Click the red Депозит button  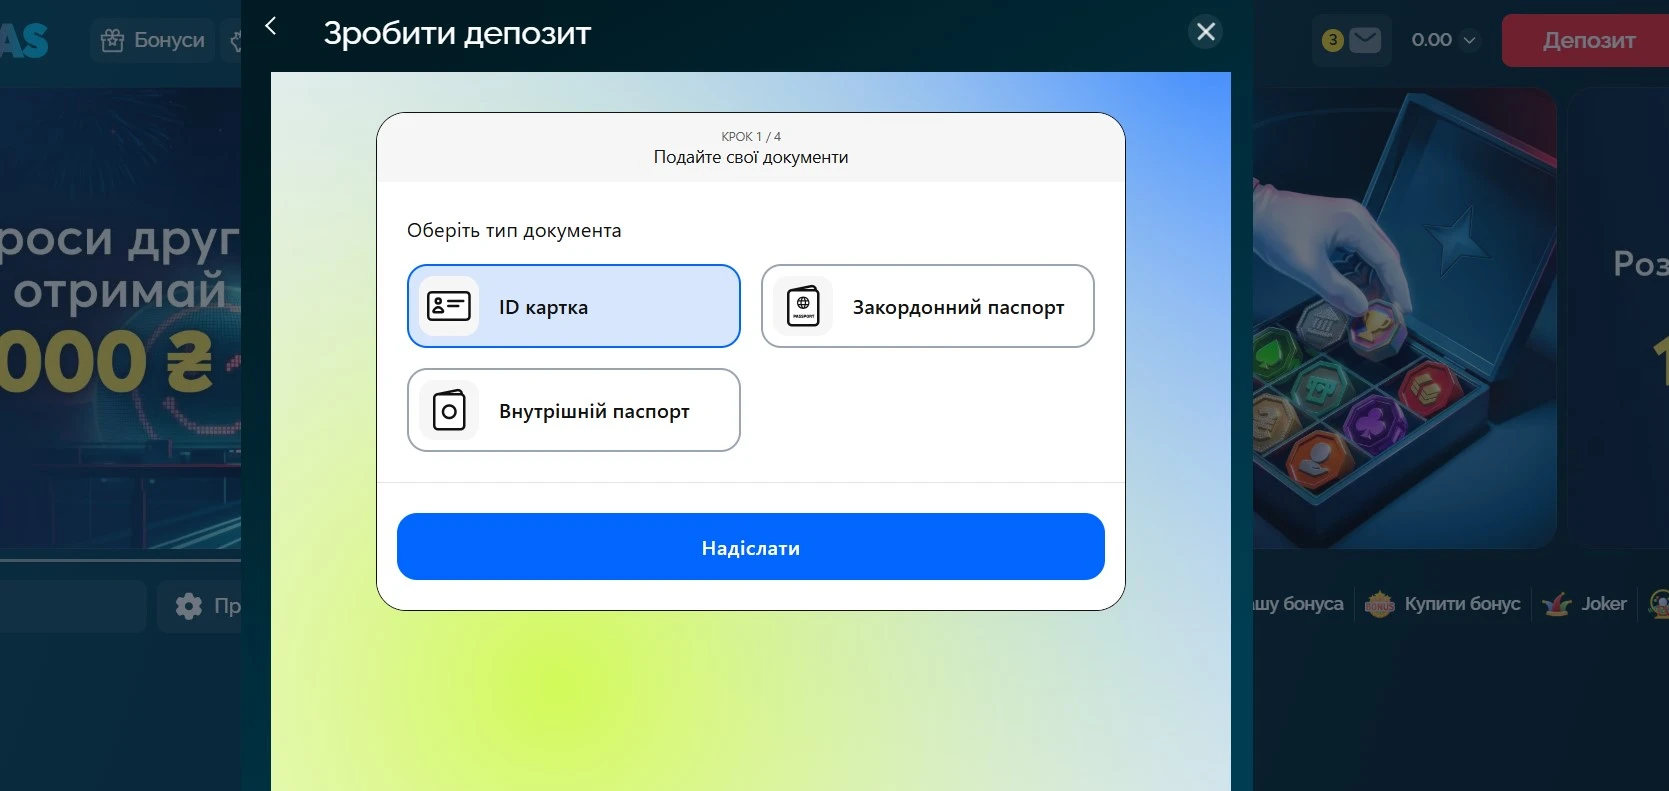[x=1587, y=41]
